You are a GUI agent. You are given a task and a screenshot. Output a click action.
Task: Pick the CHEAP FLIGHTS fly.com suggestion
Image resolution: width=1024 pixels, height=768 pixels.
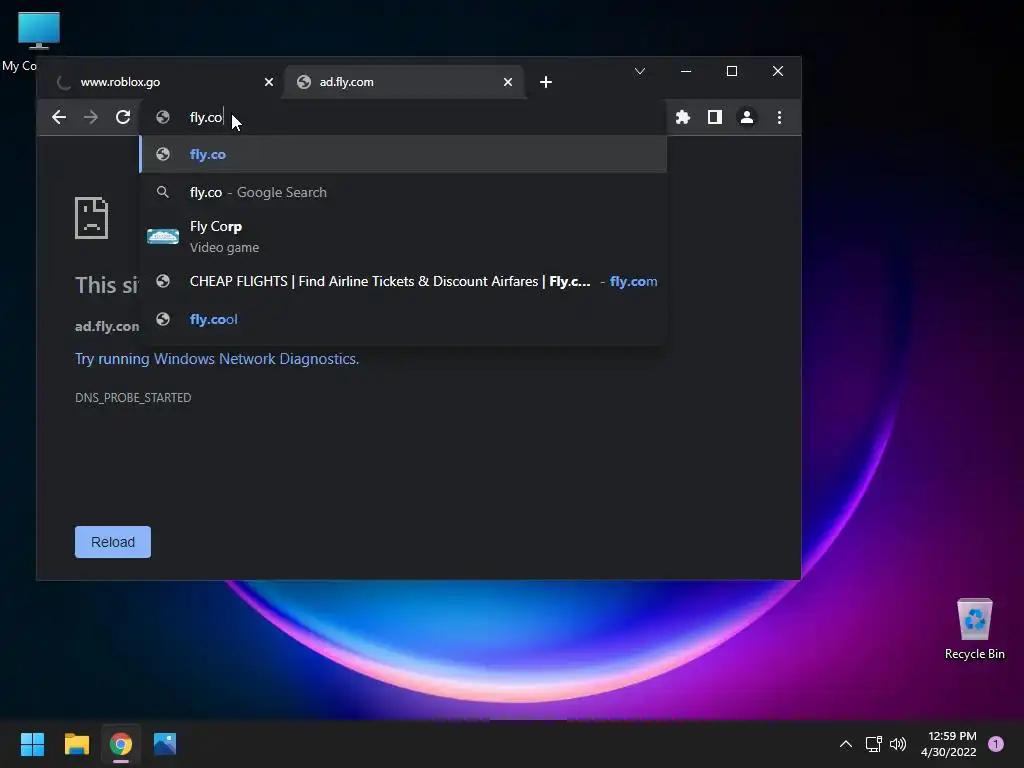tap(404, 281)
